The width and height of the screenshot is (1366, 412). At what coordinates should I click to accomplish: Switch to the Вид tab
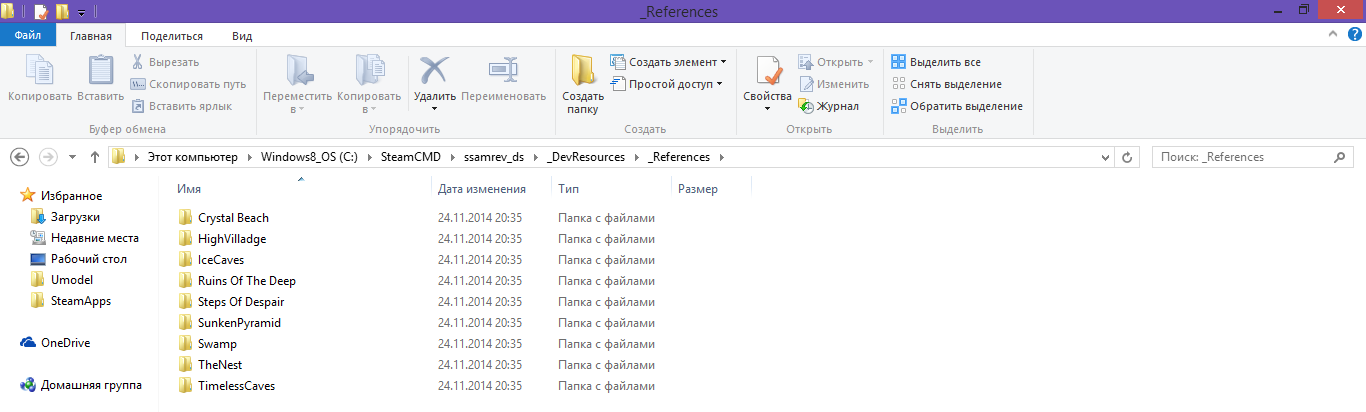pos(242,36)
